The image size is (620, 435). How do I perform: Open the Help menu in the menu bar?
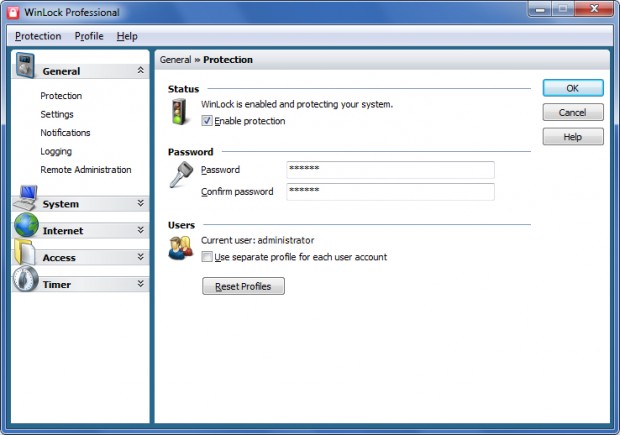[x=127, y=36]
